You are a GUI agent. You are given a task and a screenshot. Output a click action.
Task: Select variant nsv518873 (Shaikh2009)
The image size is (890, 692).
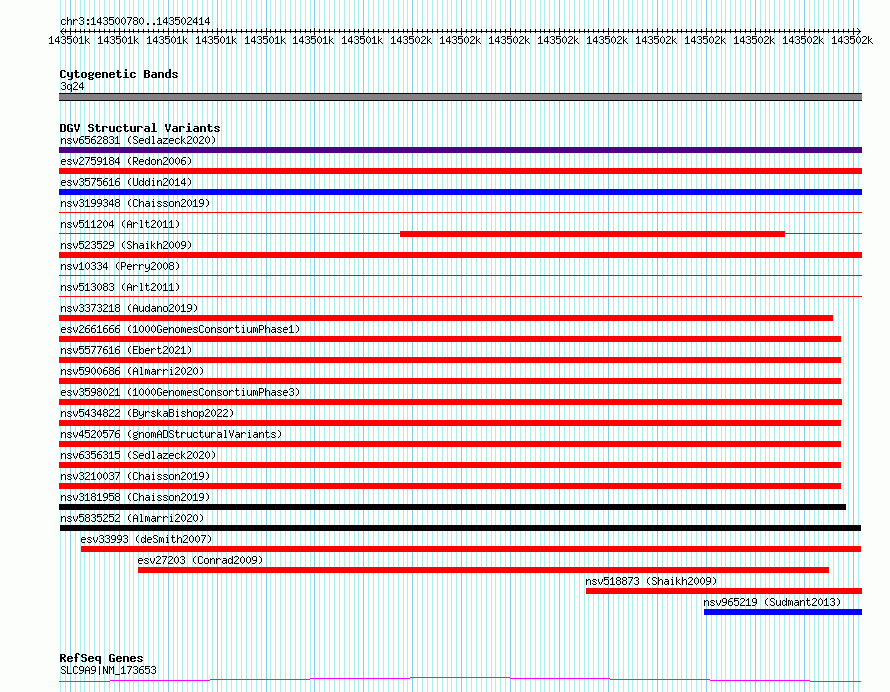point(651,581)
